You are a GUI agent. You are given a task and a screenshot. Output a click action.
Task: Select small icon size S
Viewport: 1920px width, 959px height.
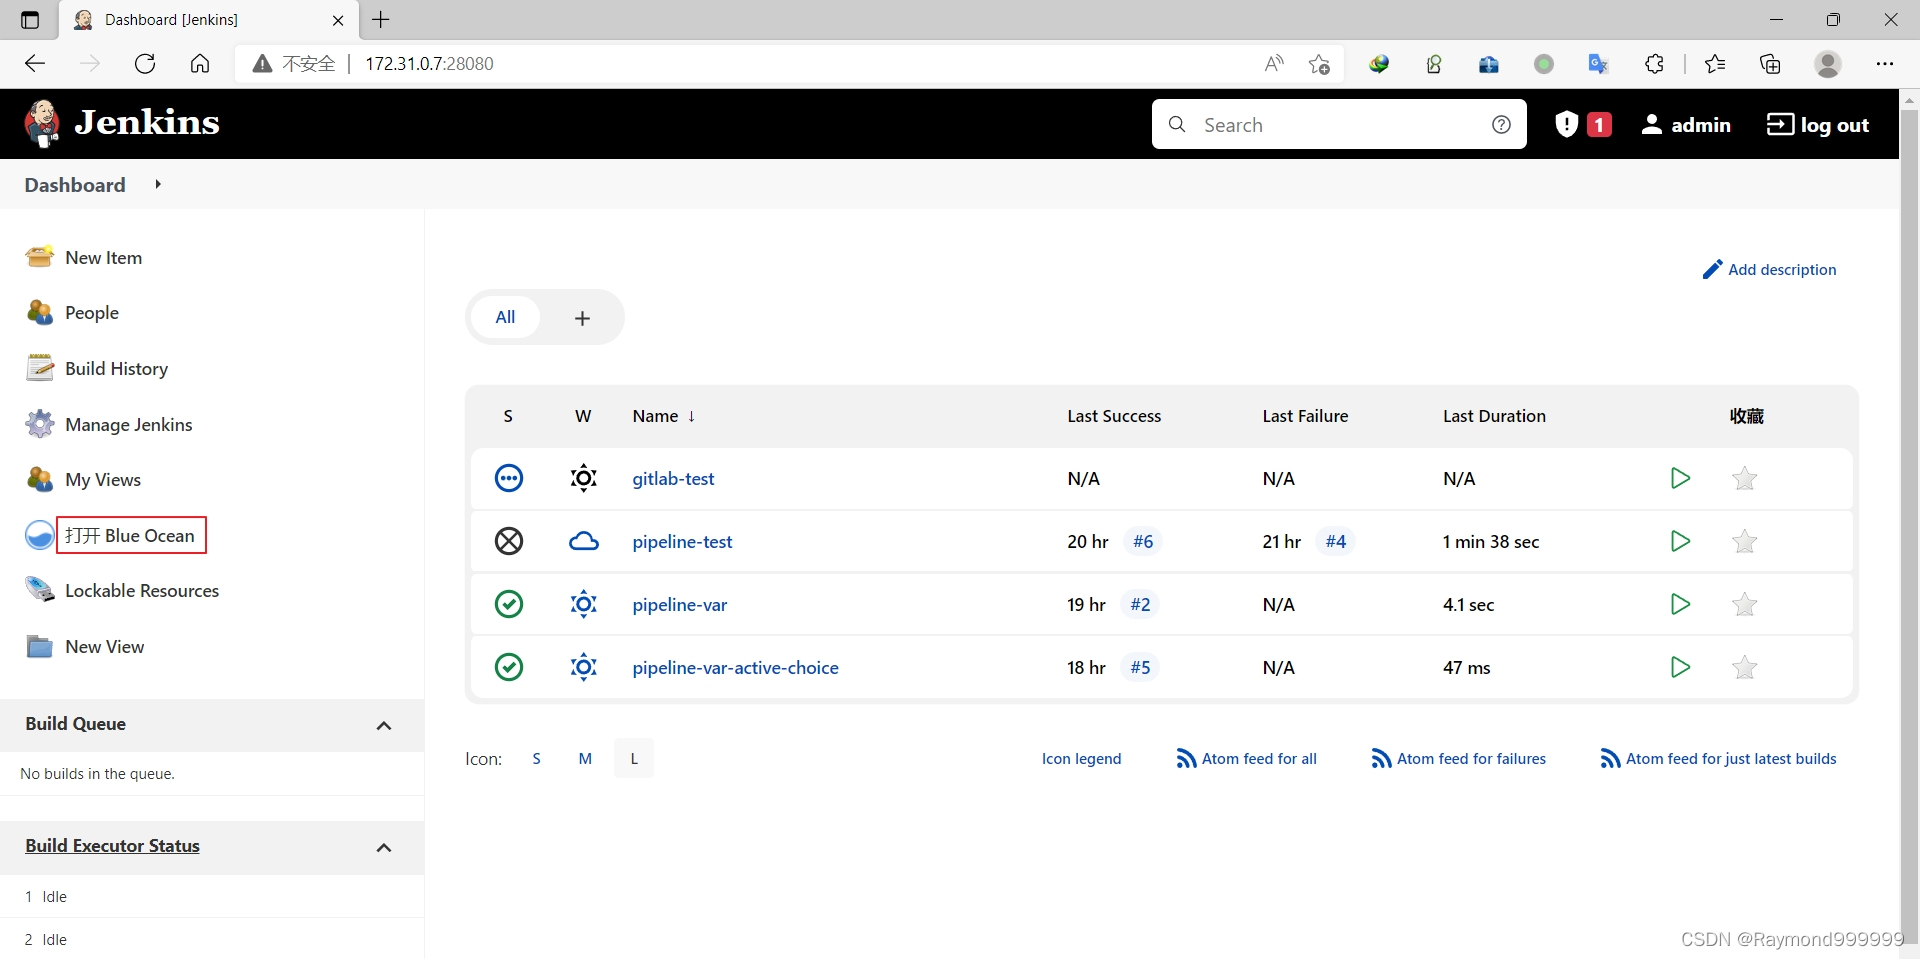537,758
